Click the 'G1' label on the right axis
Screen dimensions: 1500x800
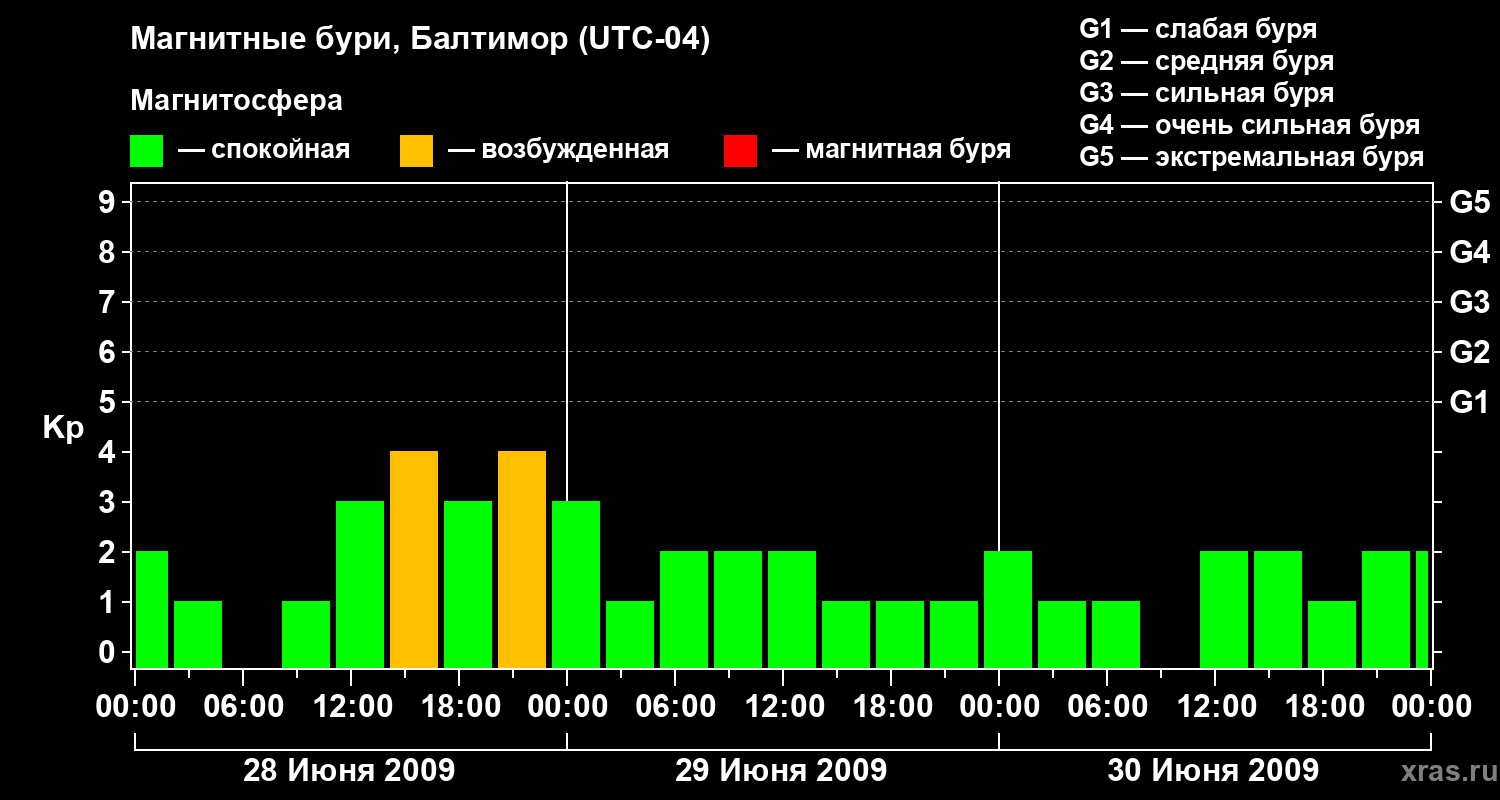(x=1469, y=403)
